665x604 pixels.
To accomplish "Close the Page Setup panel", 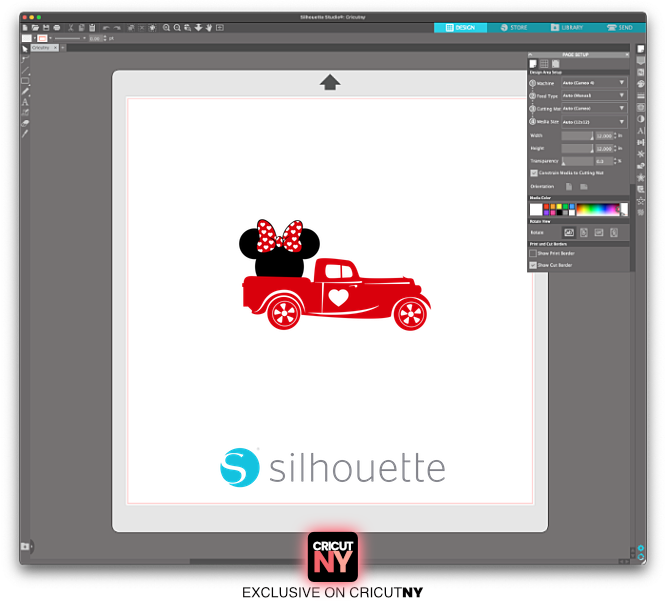I will (x=627, y=55).
